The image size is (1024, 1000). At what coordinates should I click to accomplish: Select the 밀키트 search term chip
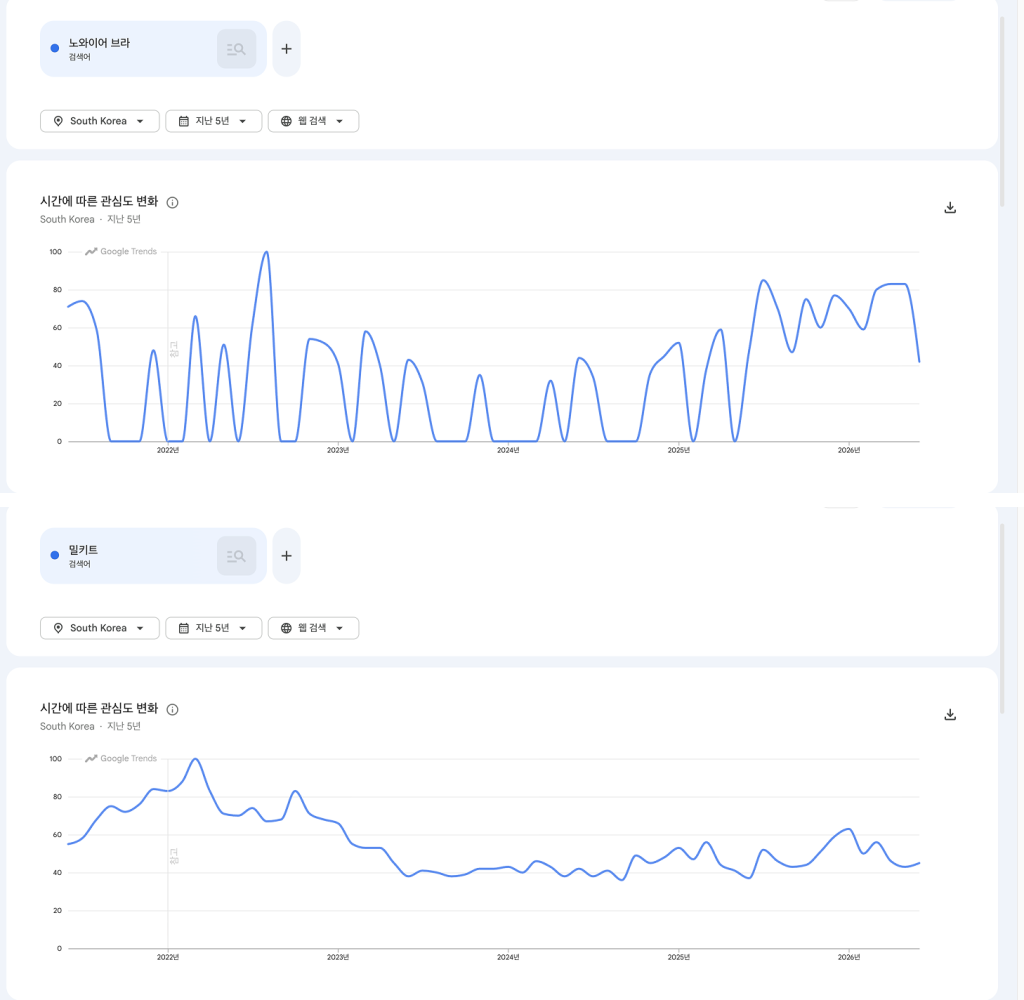(129, 556)
